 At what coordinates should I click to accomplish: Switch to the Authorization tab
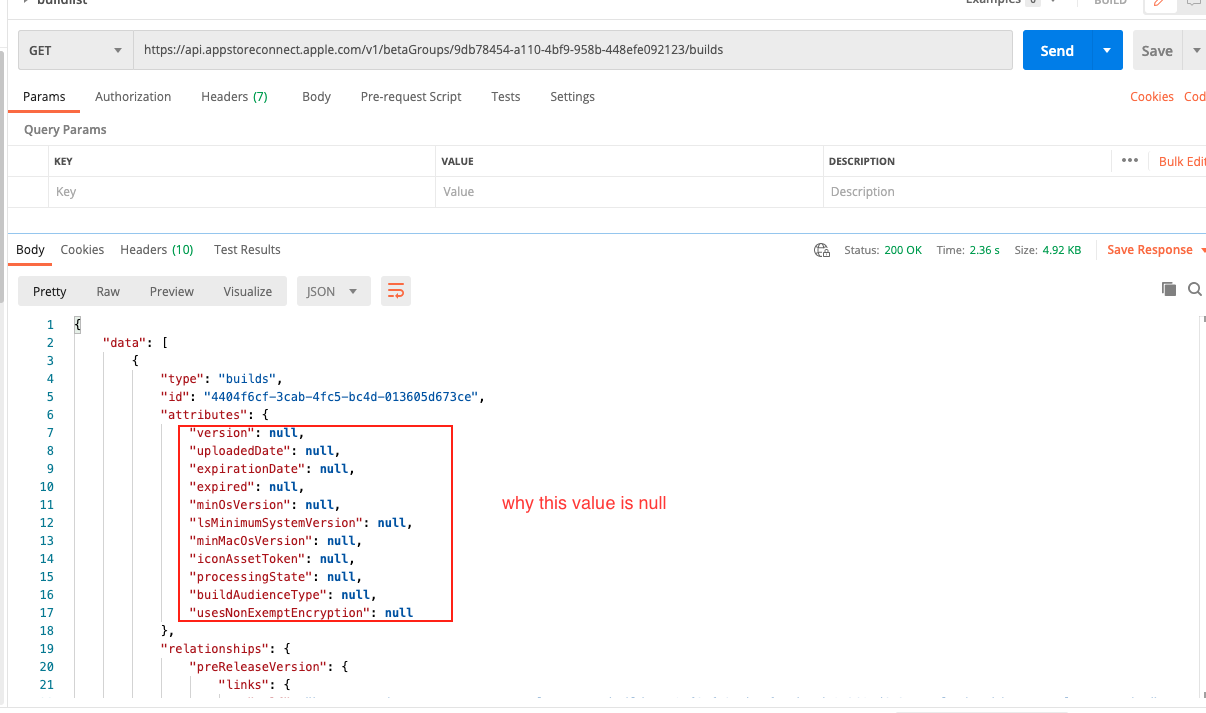click(x=133, y=97)
